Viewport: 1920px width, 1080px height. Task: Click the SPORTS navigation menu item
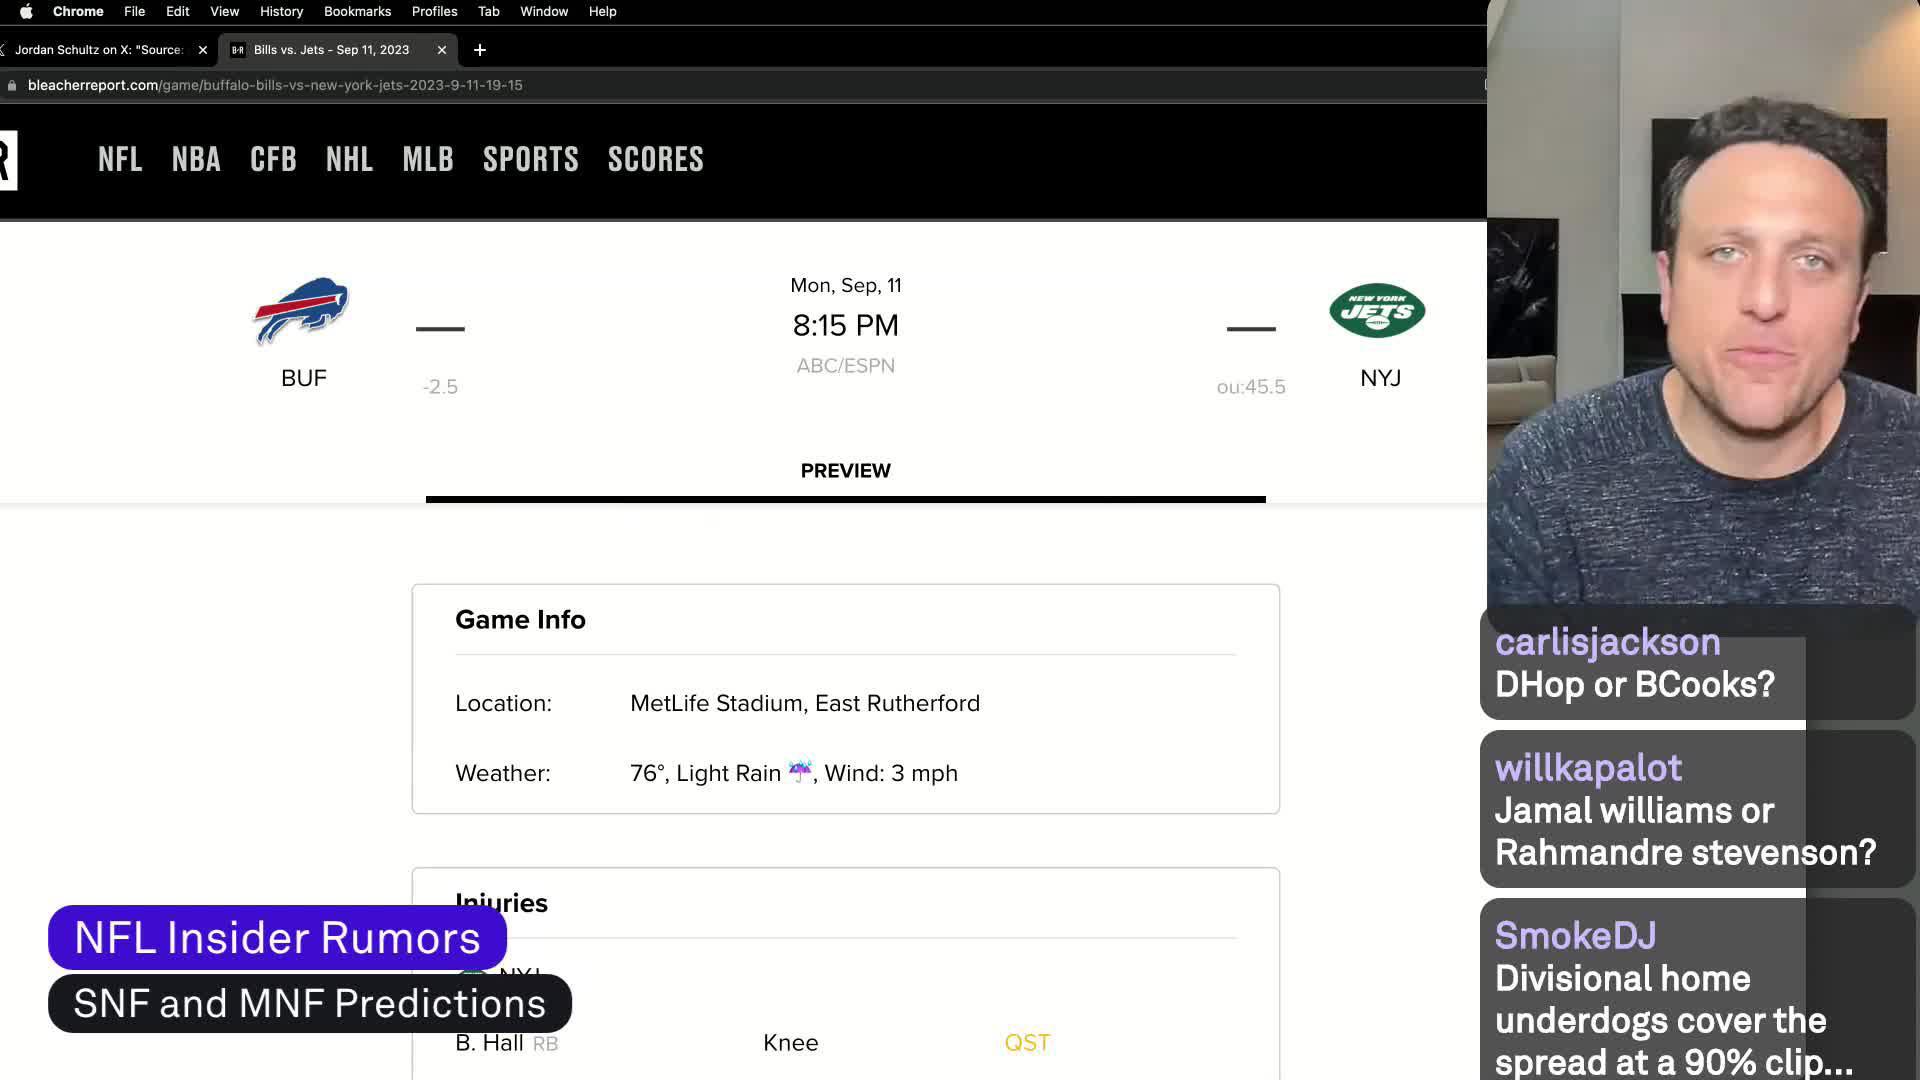pos(530,158)
